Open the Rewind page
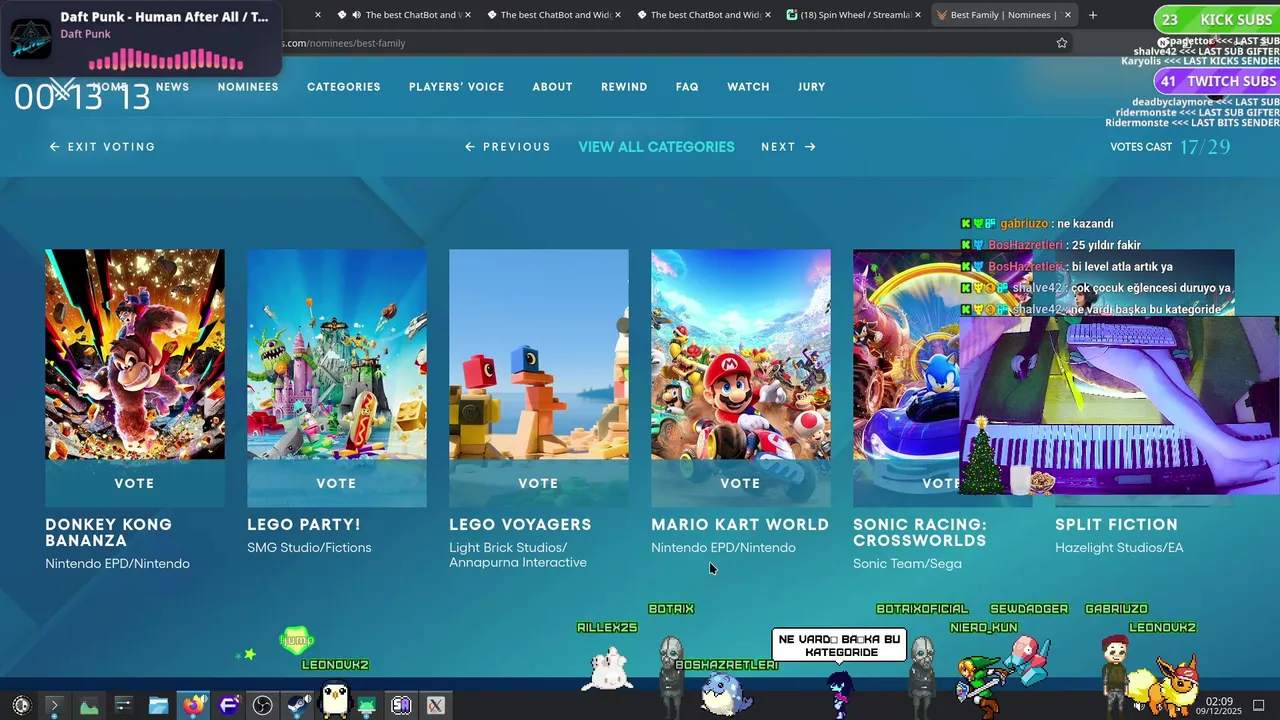Viewport: 1280px width, 720px height. click(624, 87)
